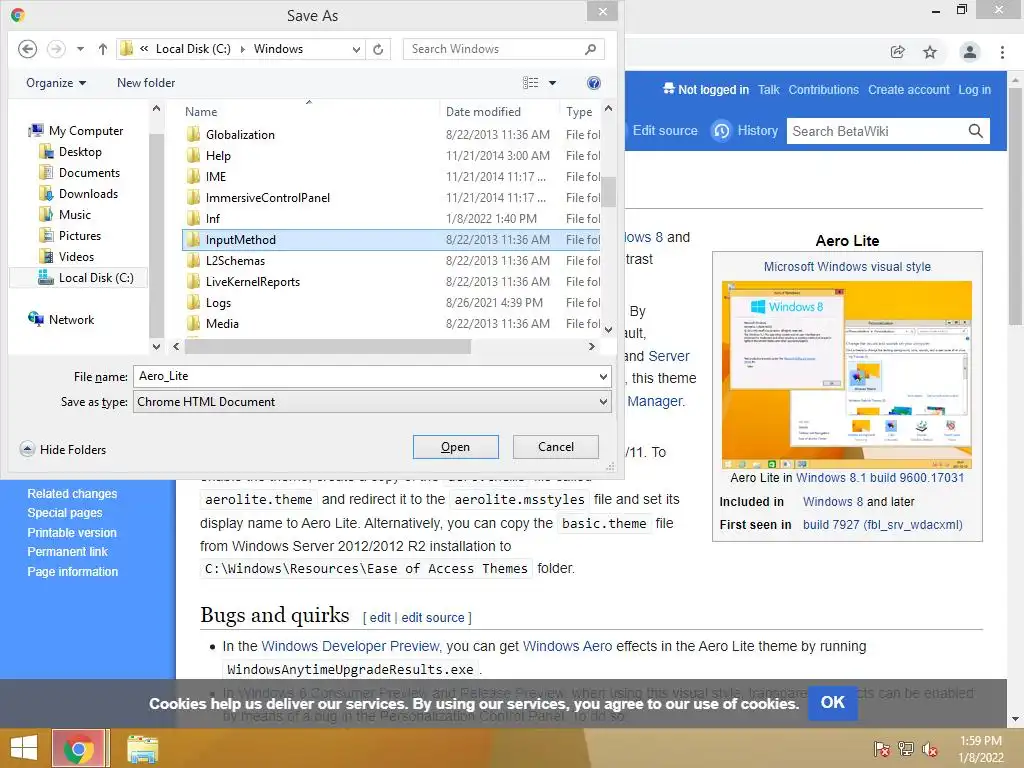
Task: Open view options dropdown arrow
Action: click(x=552, y=83)
